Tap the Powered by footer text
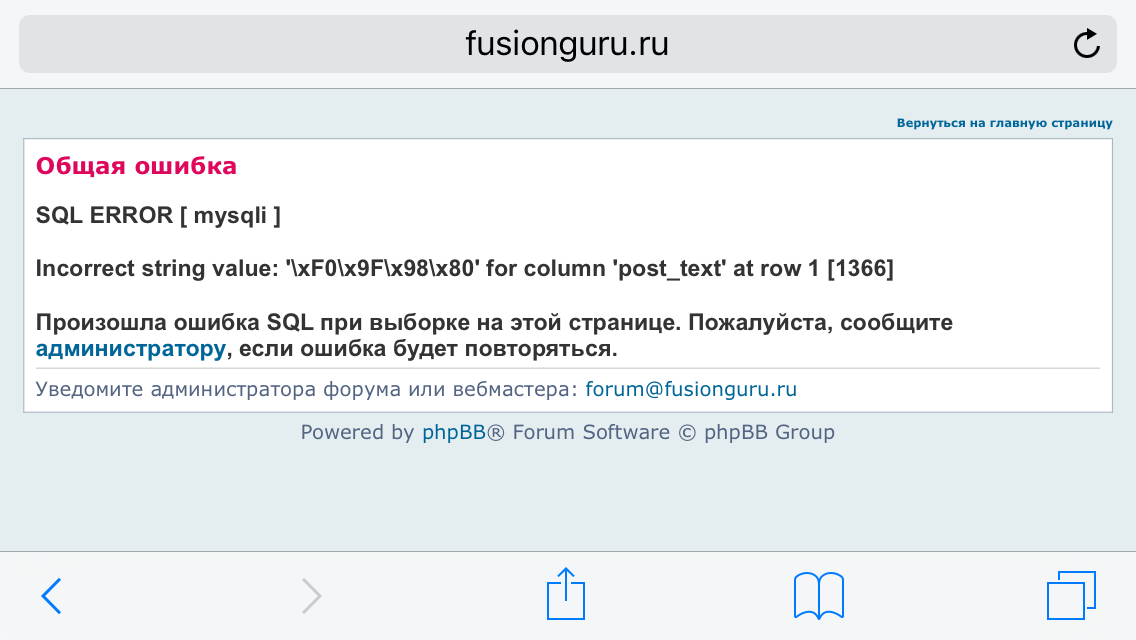Viewport: 1136px width, 640px height. (x=357, y=432)
